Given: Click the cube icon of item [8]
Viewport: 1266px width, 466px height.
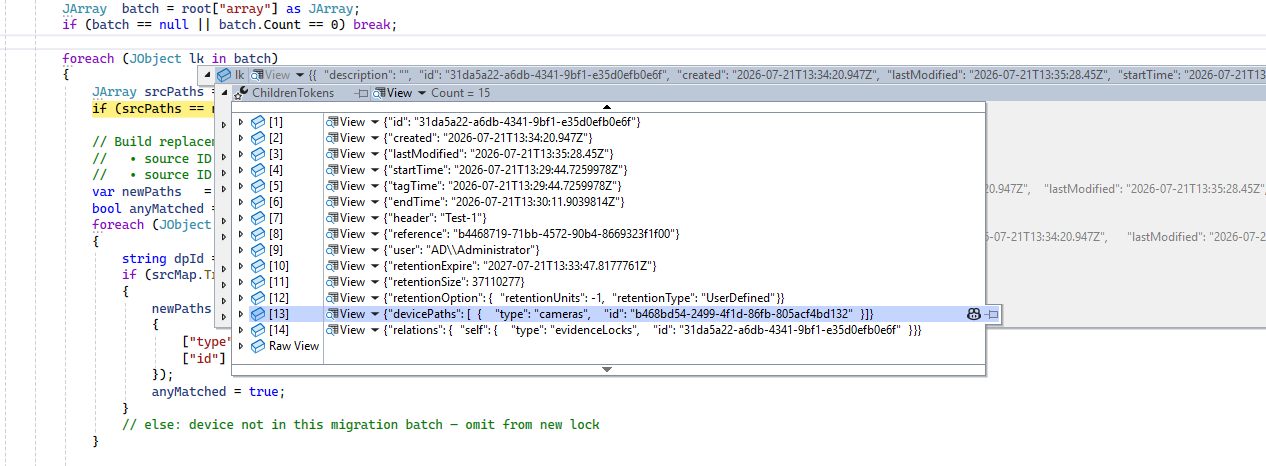Looking at the screenshot, I should [258, 235].
